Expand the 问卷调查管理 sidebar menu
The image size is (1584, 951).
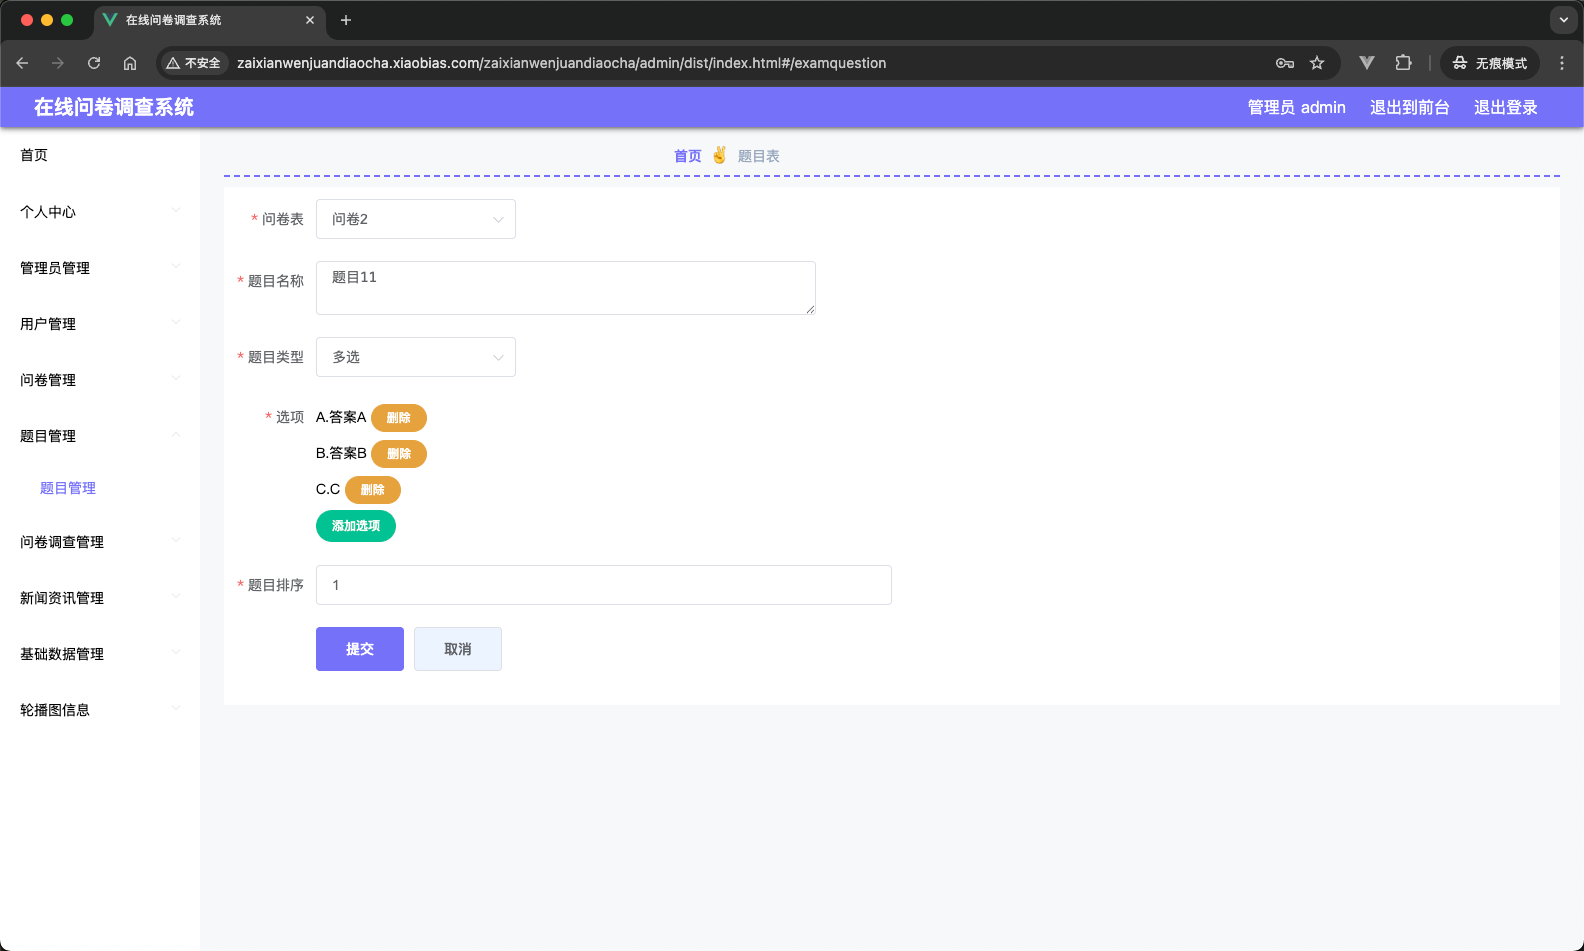100,542
